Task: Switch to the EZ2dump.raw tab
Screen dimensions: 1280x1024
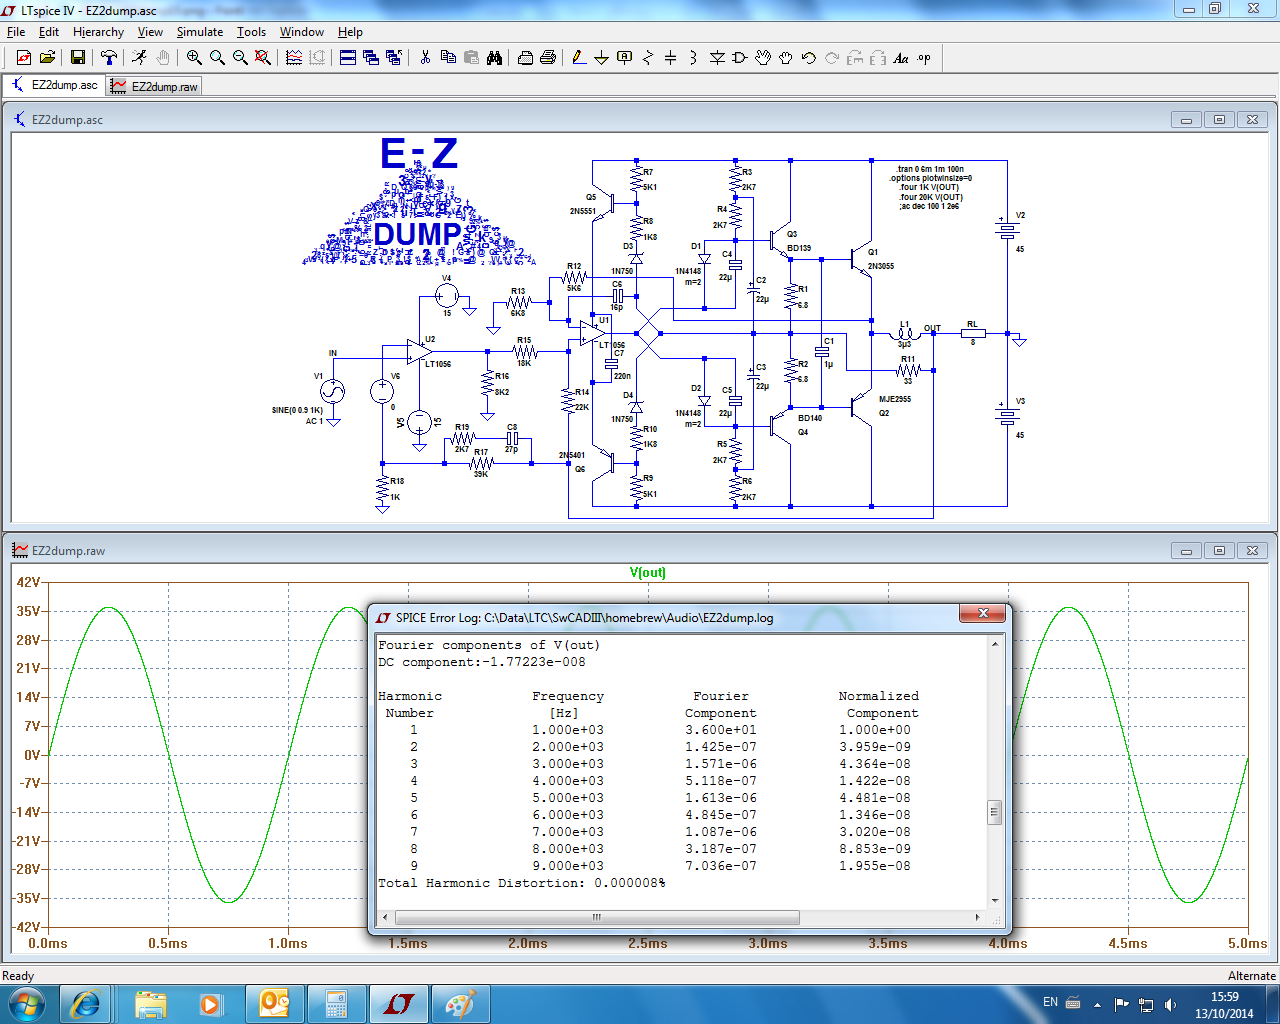Action: pyautogui.click(x=155, y=87)
